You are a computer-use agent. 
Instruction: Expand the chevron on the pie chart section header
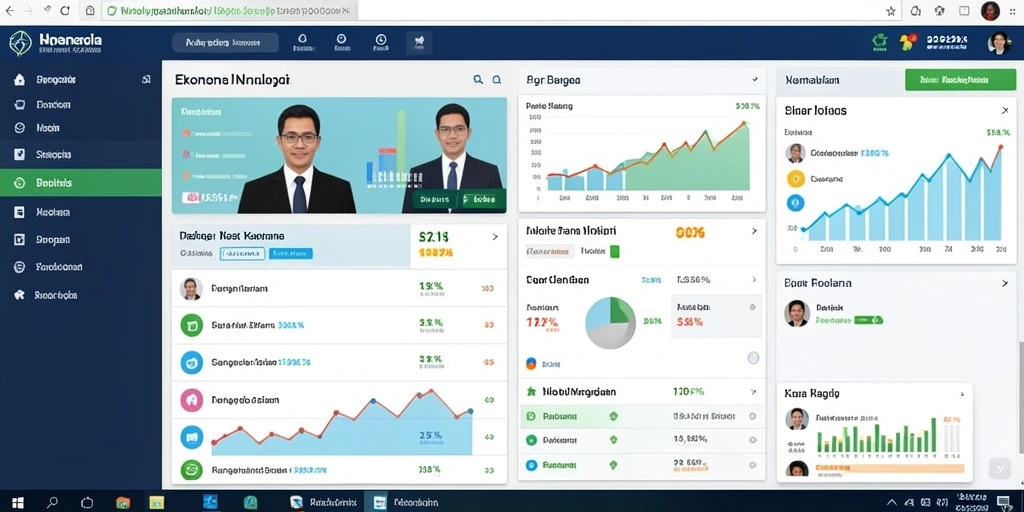click(754, 280)
